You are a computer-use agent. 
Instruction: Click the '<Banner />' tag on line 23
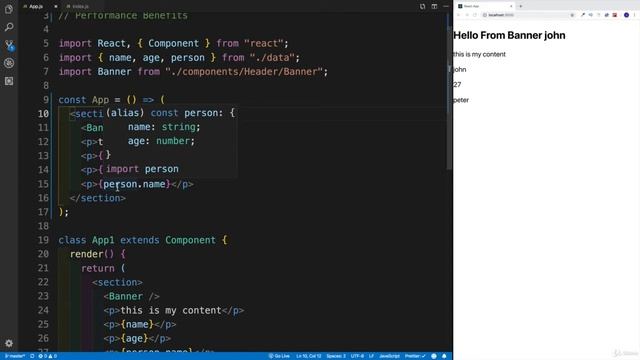click(x=131, y=296)
